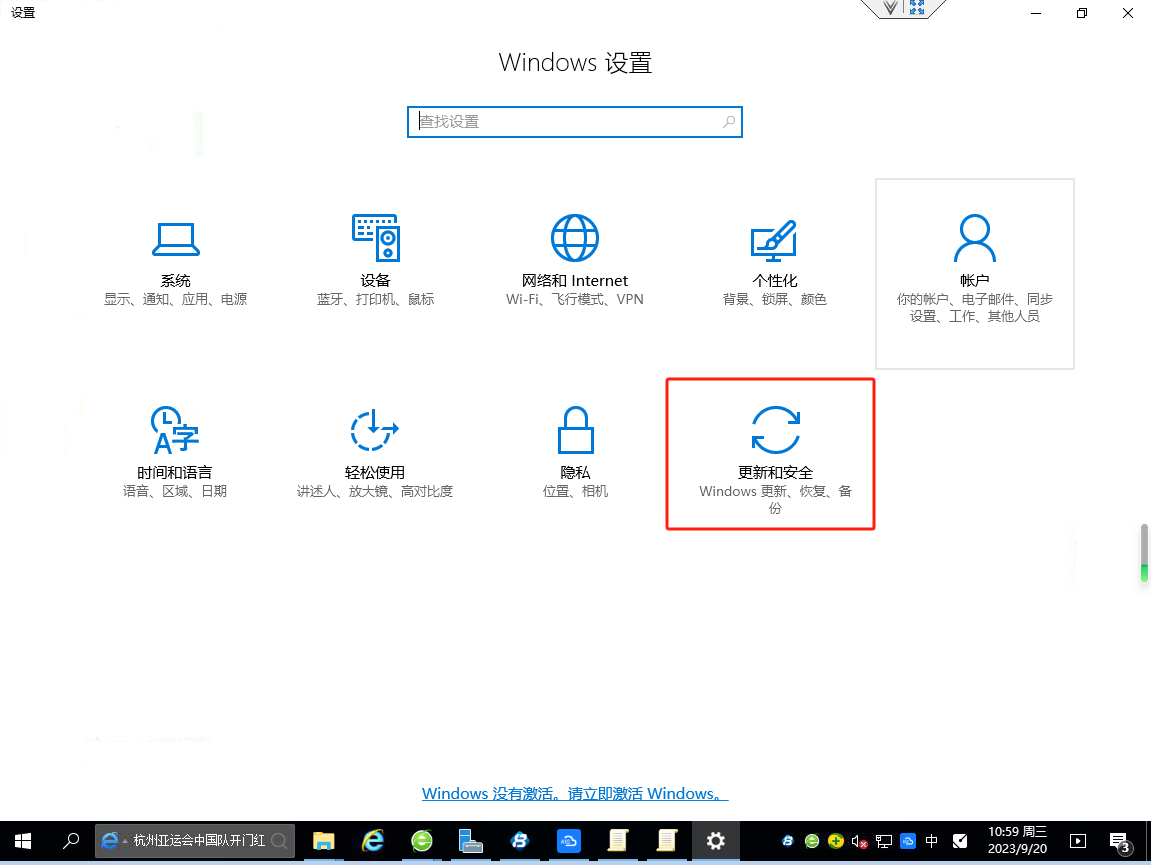This screenshot has height=865, width=1151.
Task: Open the Windows Start menu
Action: 23,841
